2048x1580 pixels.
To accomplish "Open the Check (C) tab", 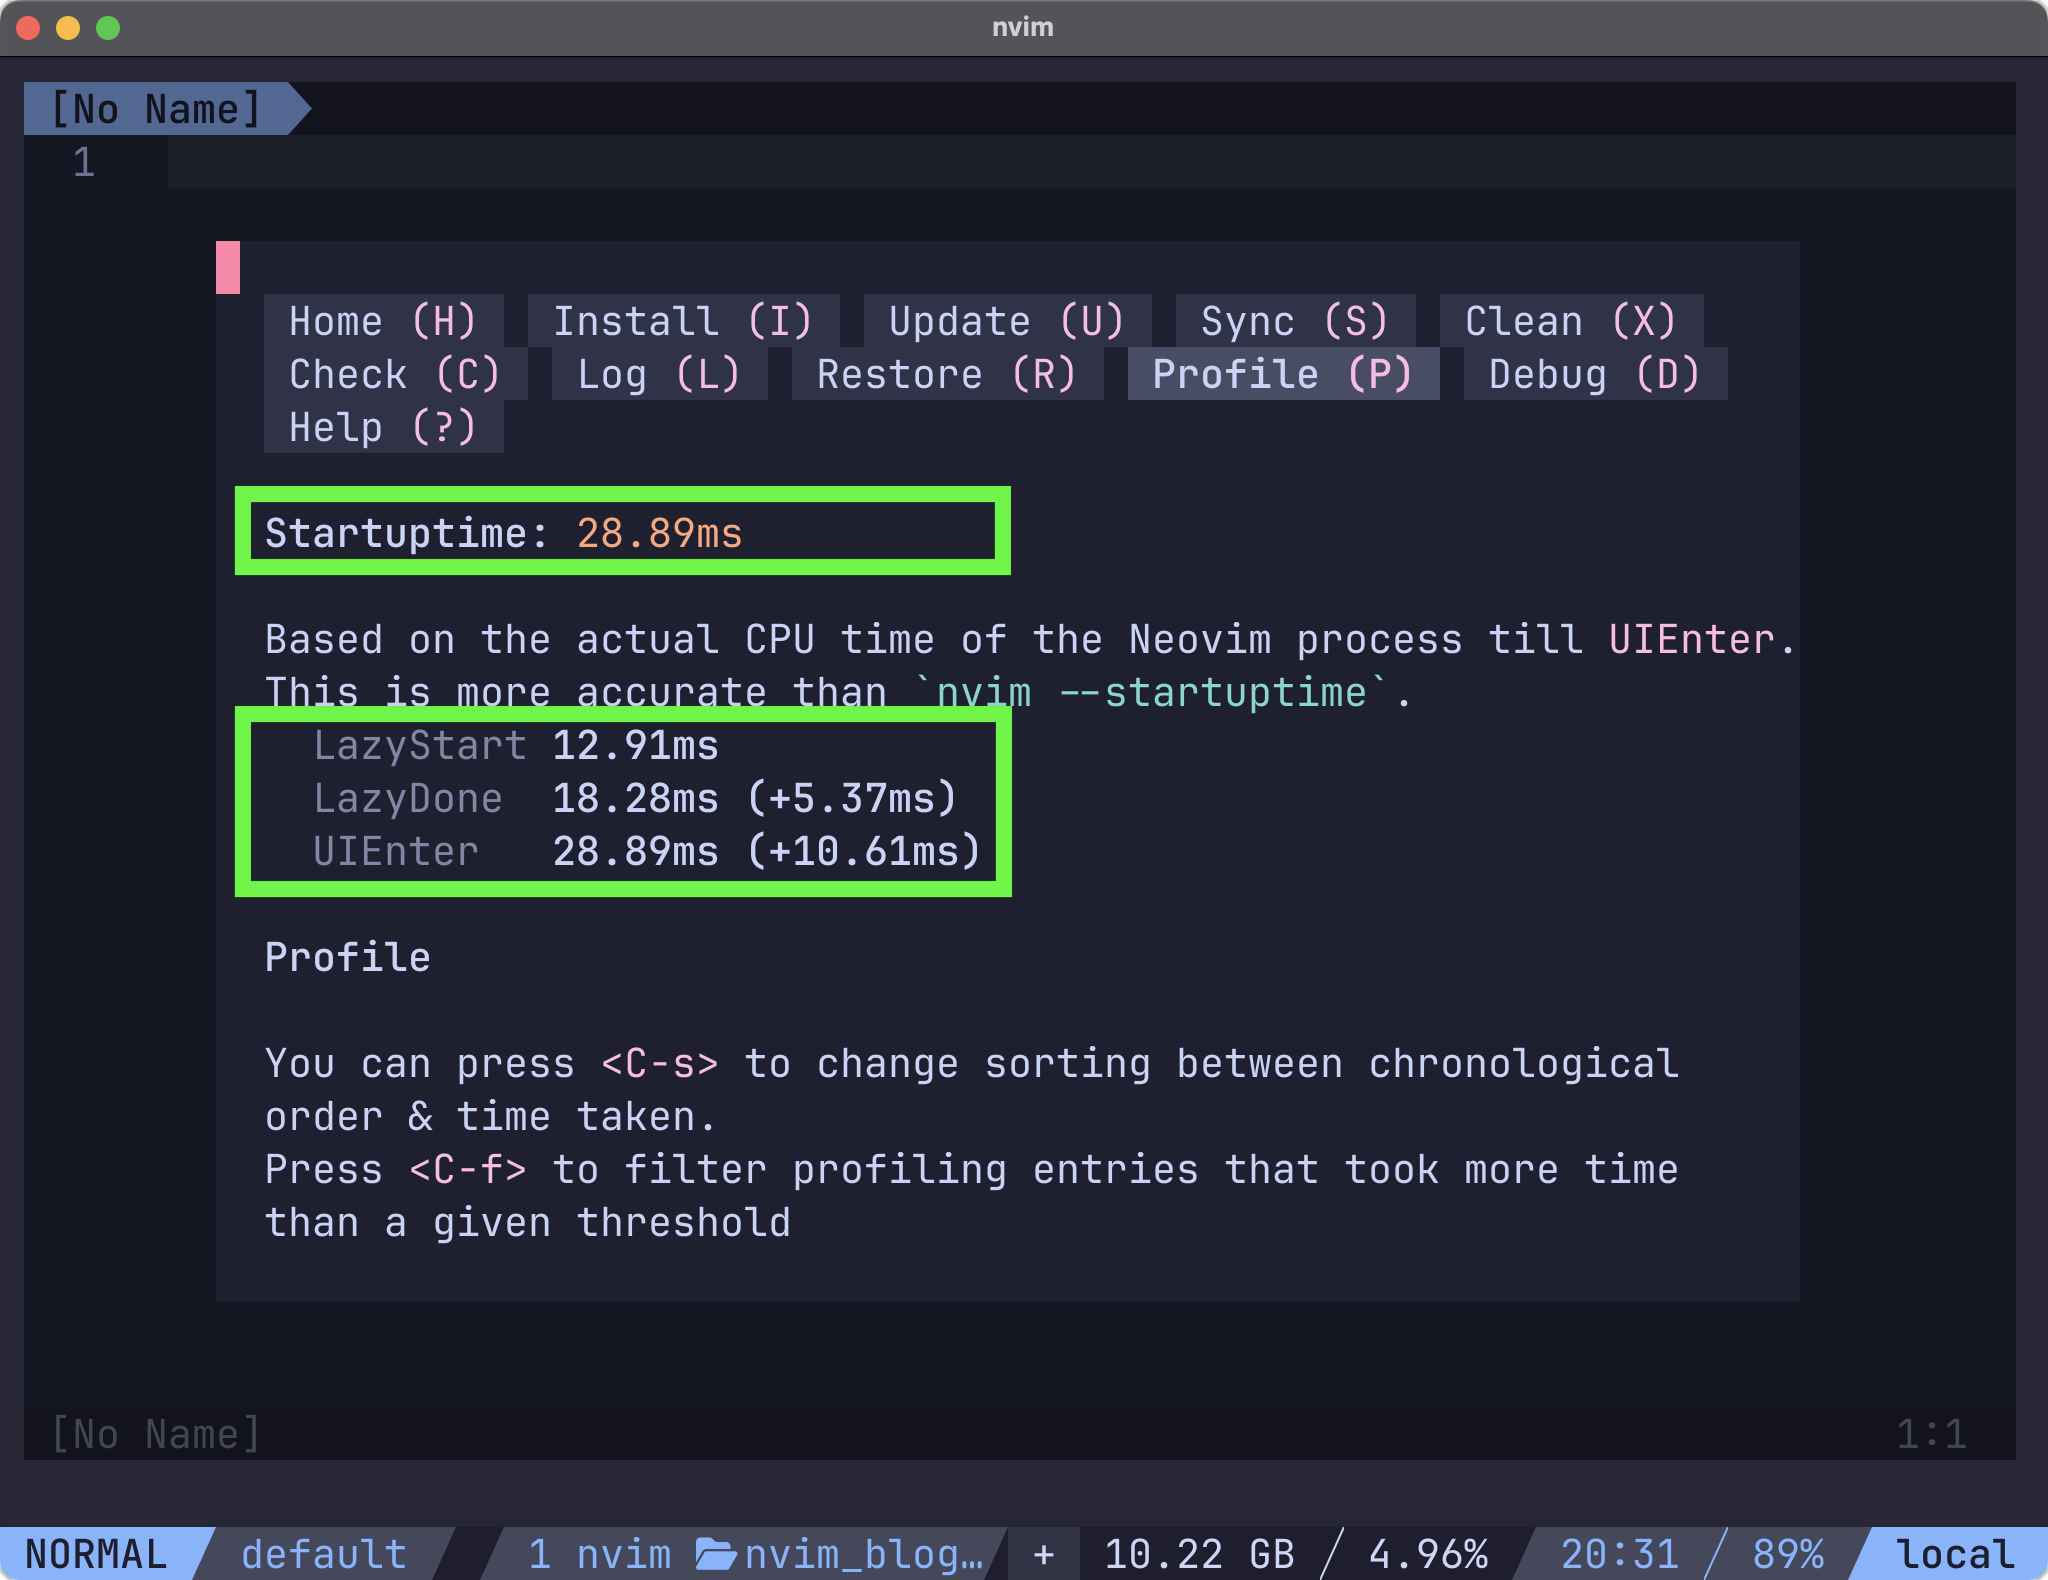I will pyautogui.click(x=395, y=375).
